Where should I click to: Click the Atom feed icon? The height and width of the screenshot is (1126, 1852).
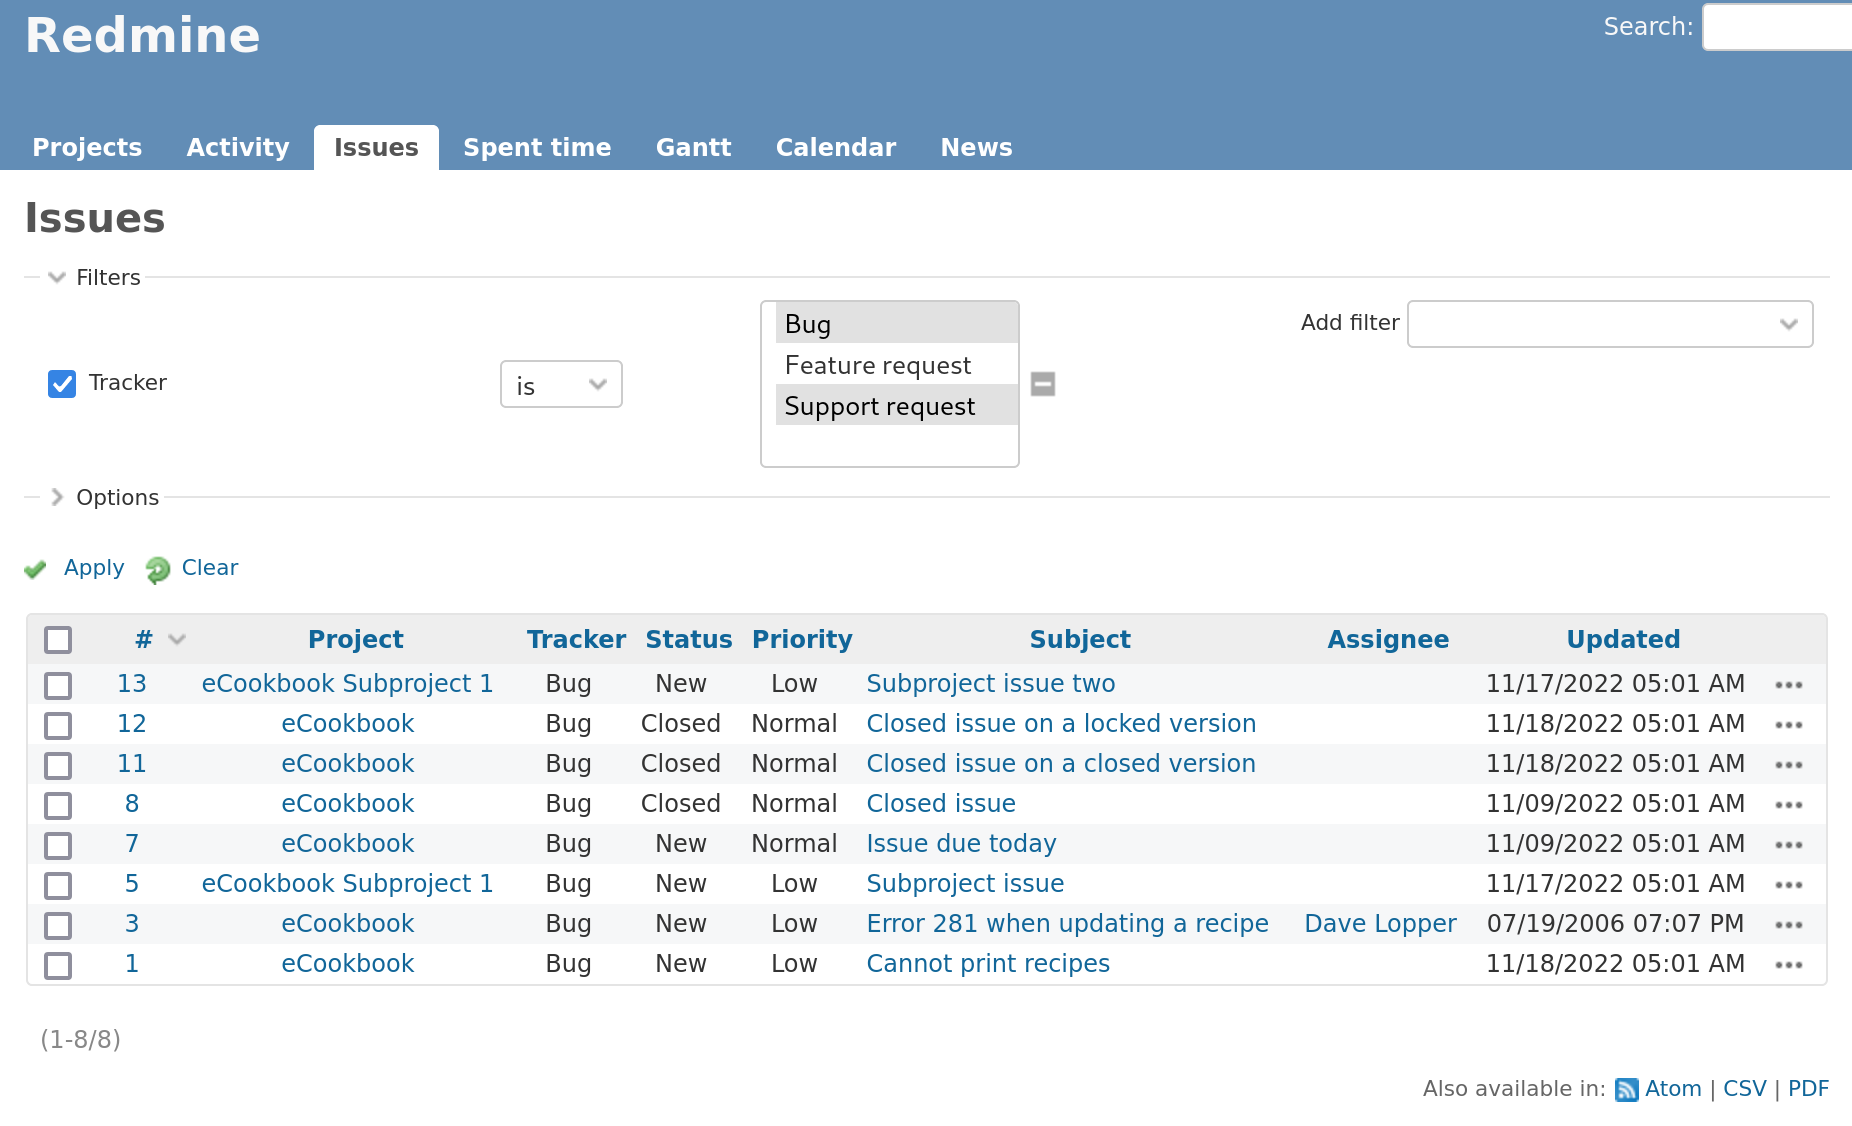(x=1627, y=1089)
